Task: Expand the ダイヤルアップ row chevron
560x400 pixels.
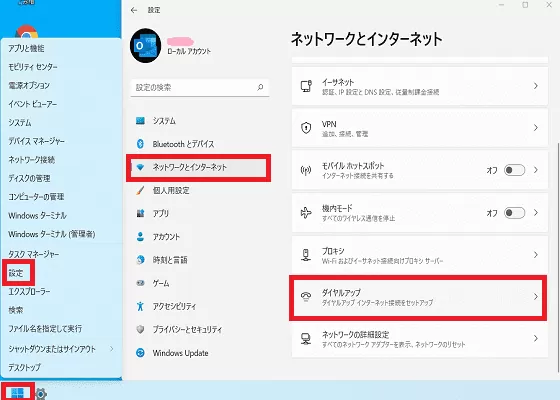Action: coord(536,296)
